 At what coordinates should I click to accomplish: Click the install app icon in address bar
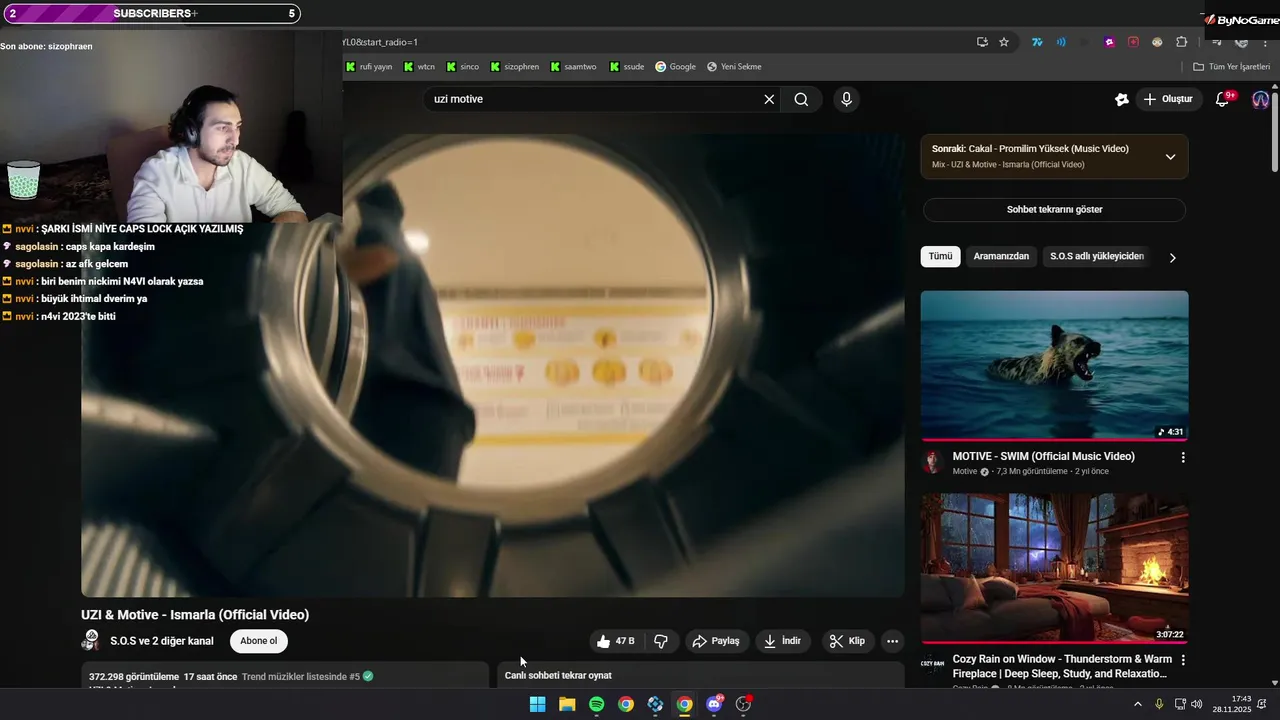pos(982,42)
